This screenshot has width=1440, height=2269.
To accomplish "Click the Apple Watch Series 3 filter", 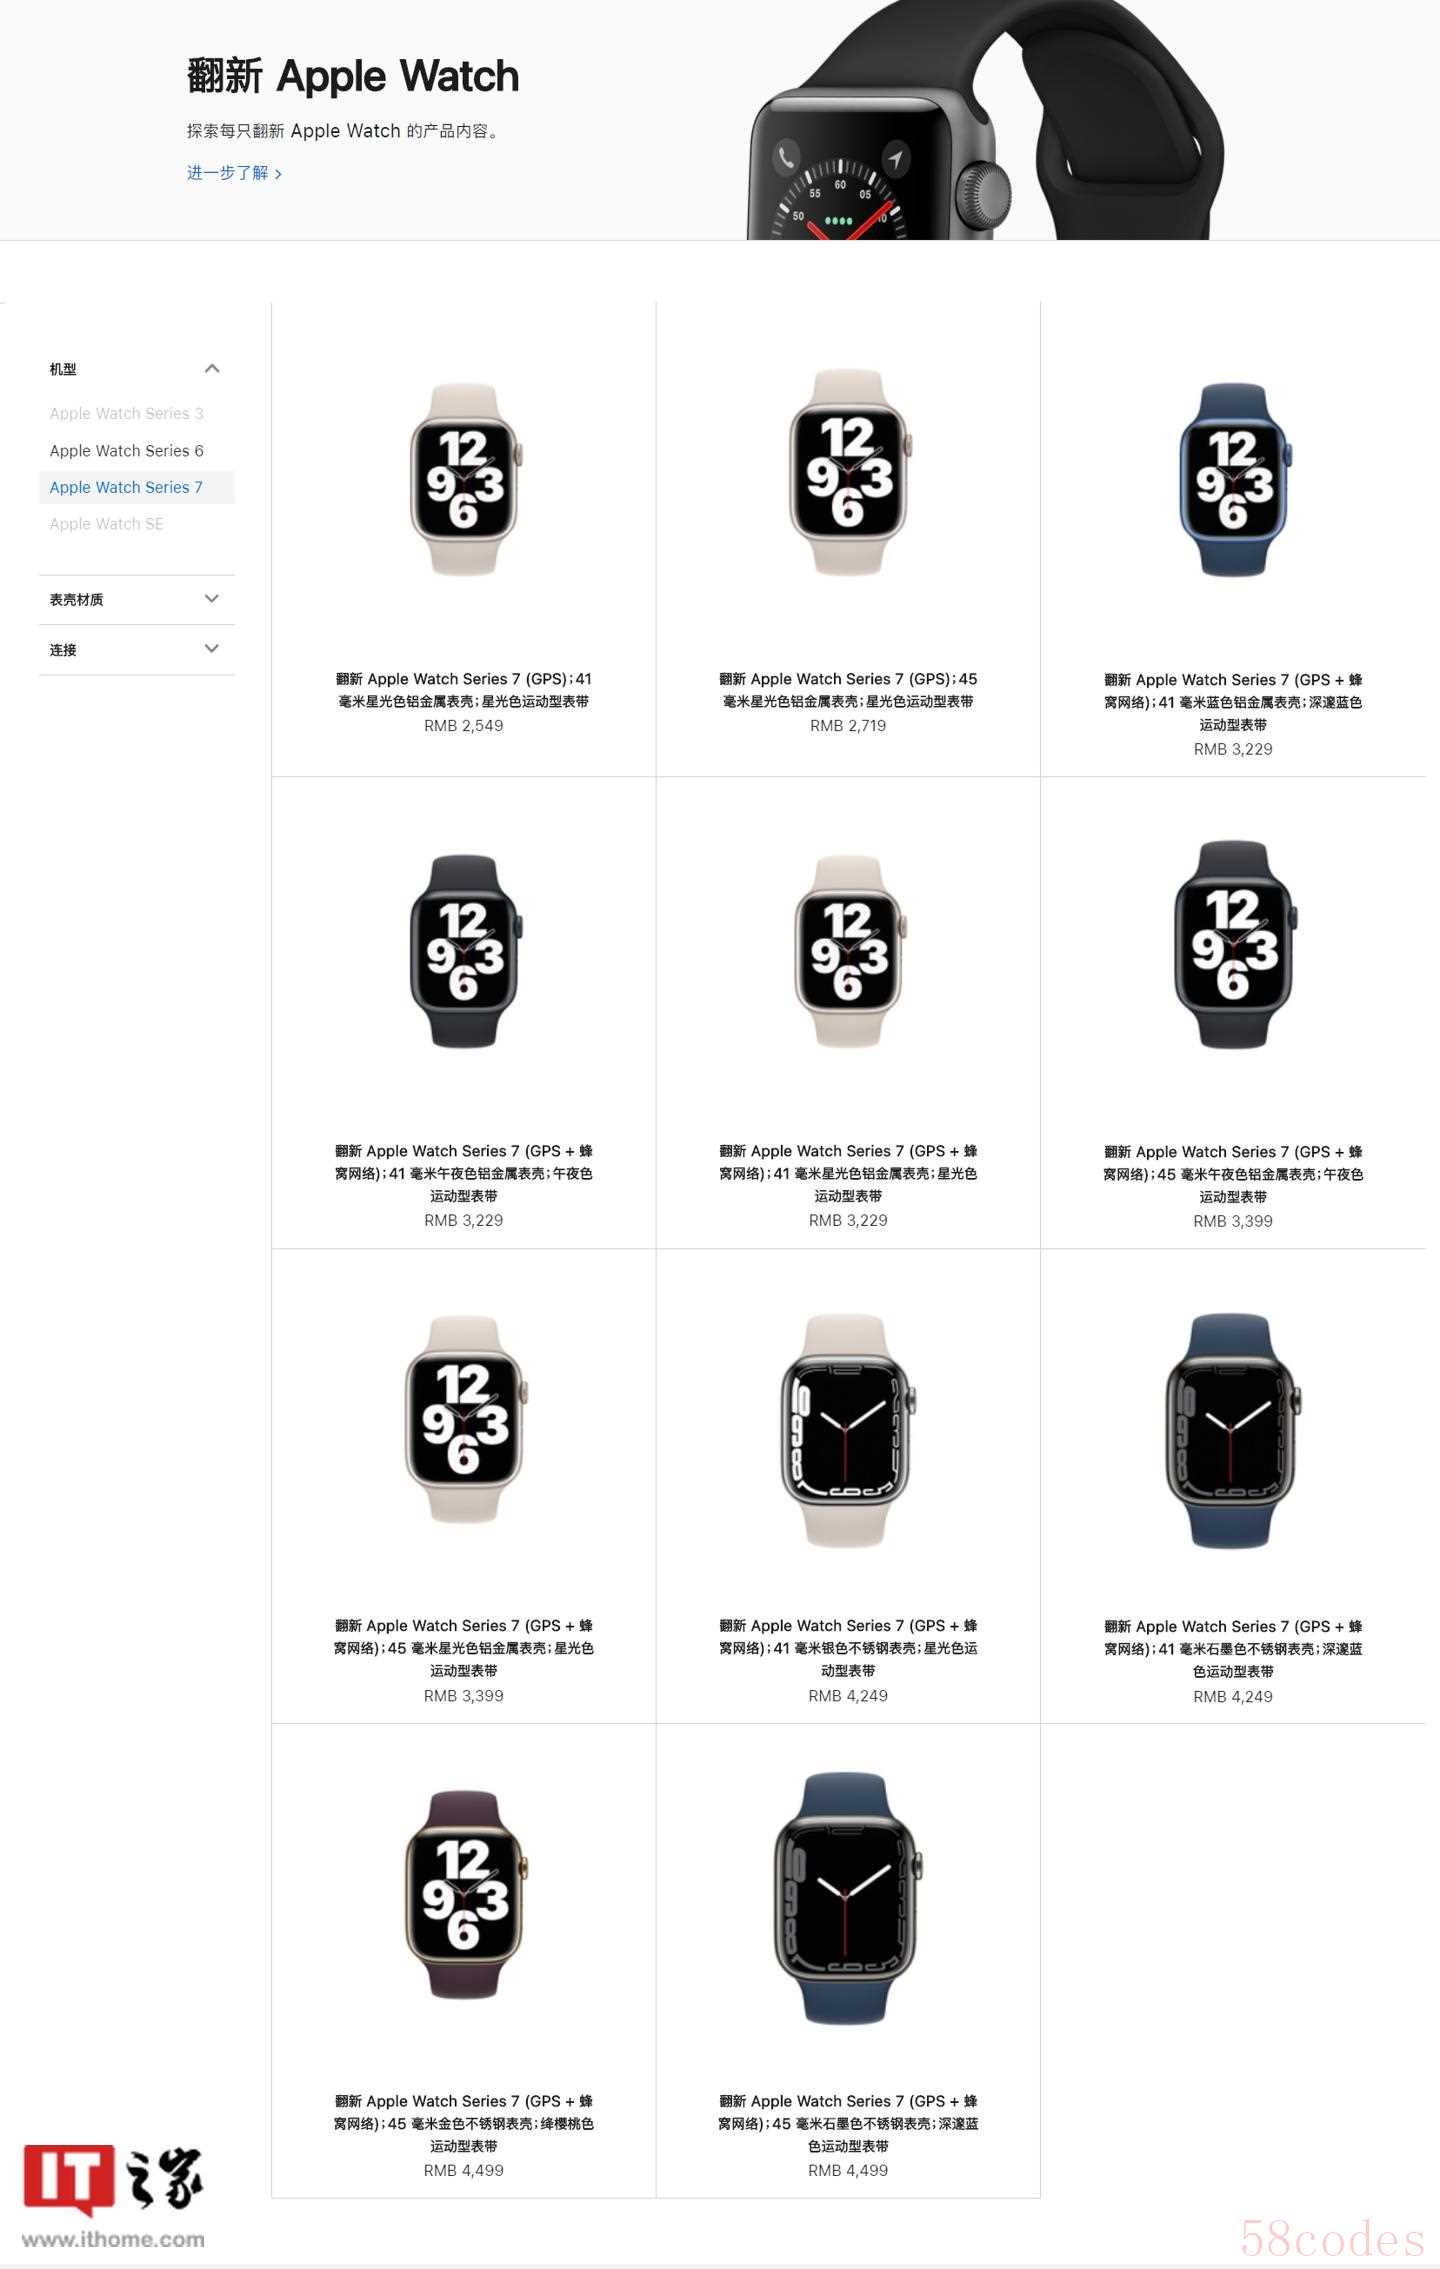I will click(x=126, y=414).
